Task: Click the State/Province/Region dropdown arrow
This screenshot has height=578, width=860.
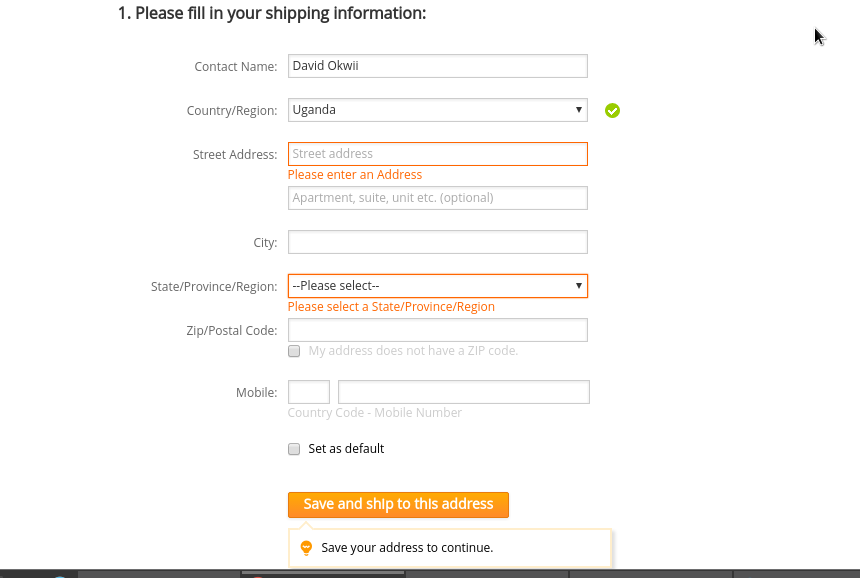Action: 578,286
